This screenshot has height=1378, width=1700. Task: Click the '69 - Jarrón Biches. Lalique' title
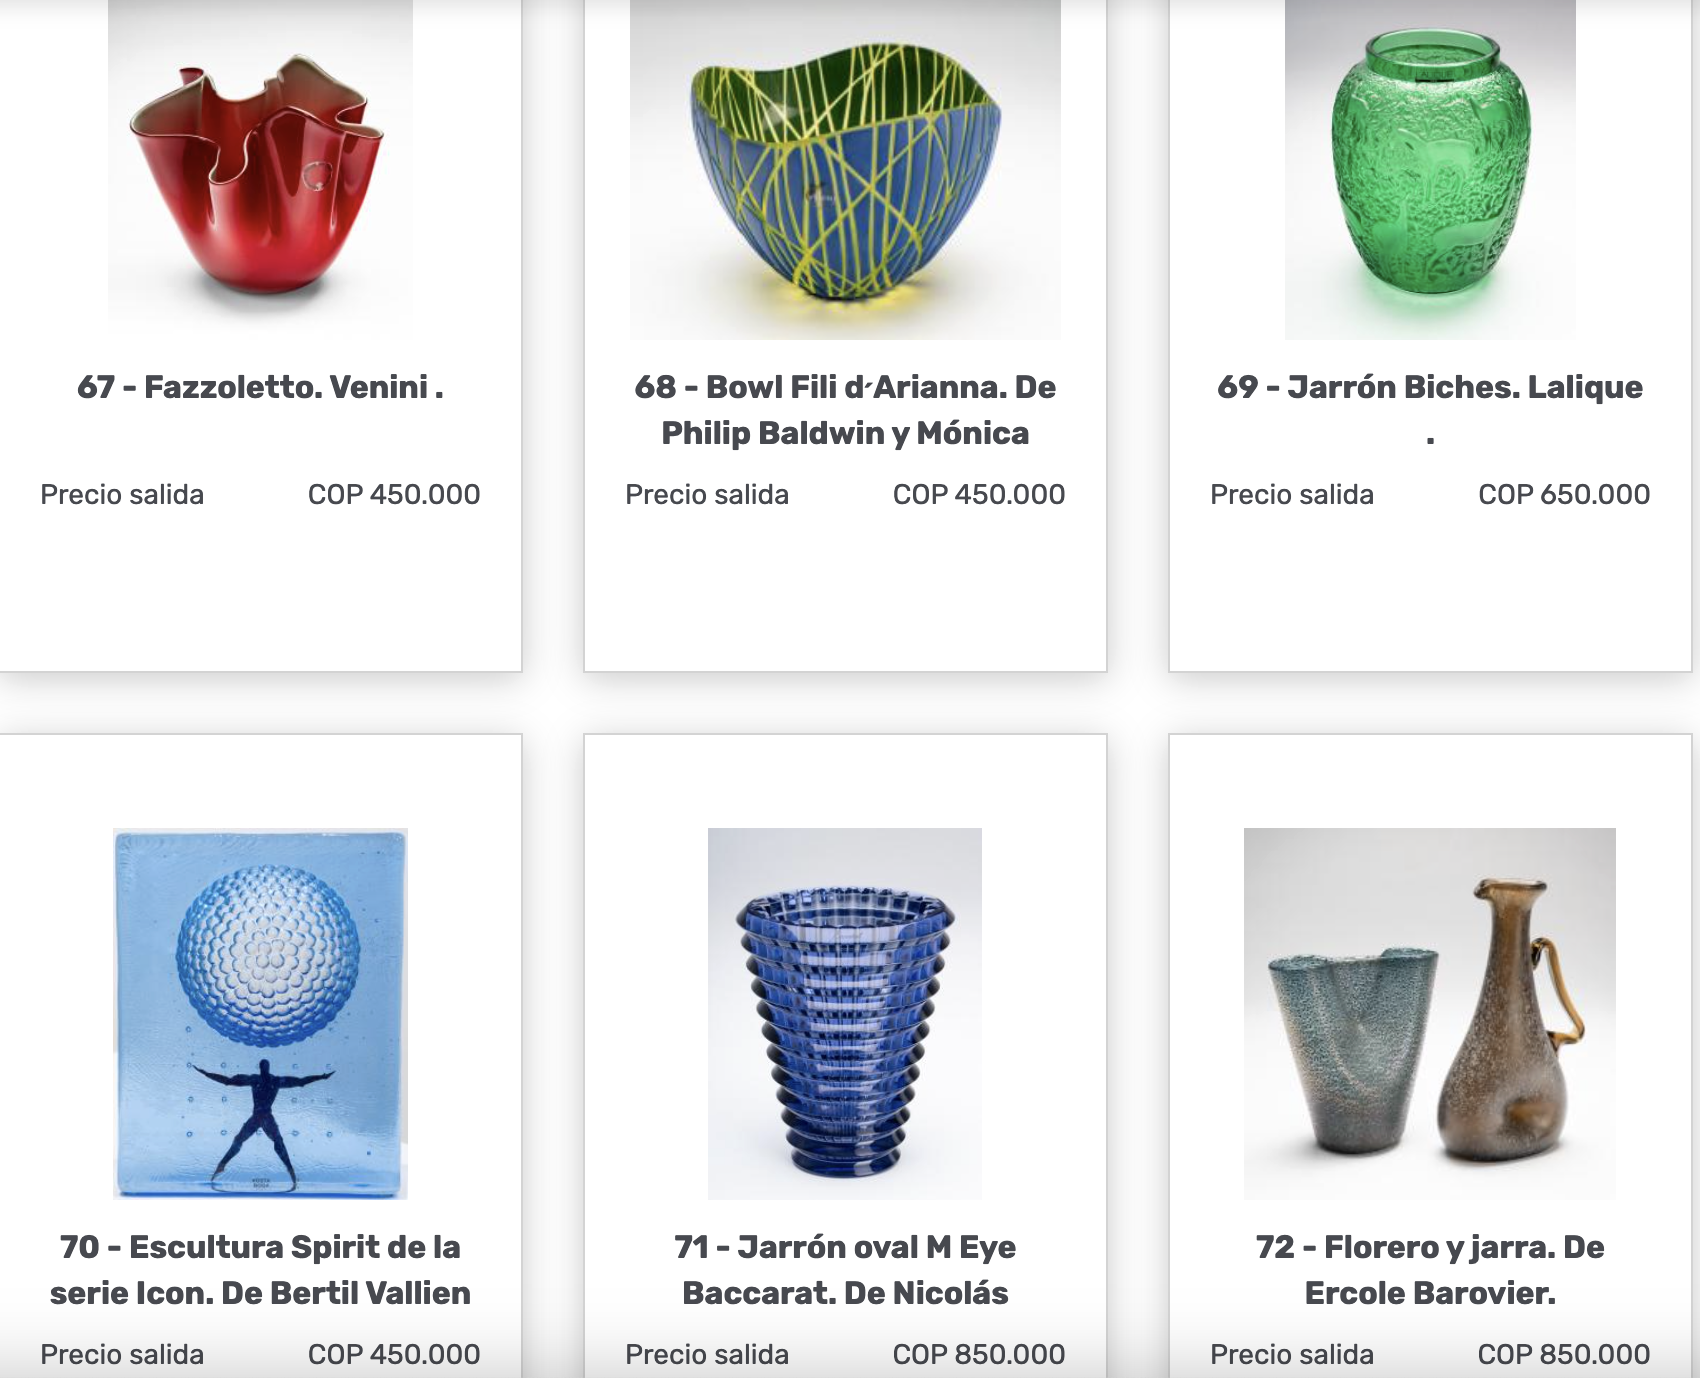(1430, 410)
